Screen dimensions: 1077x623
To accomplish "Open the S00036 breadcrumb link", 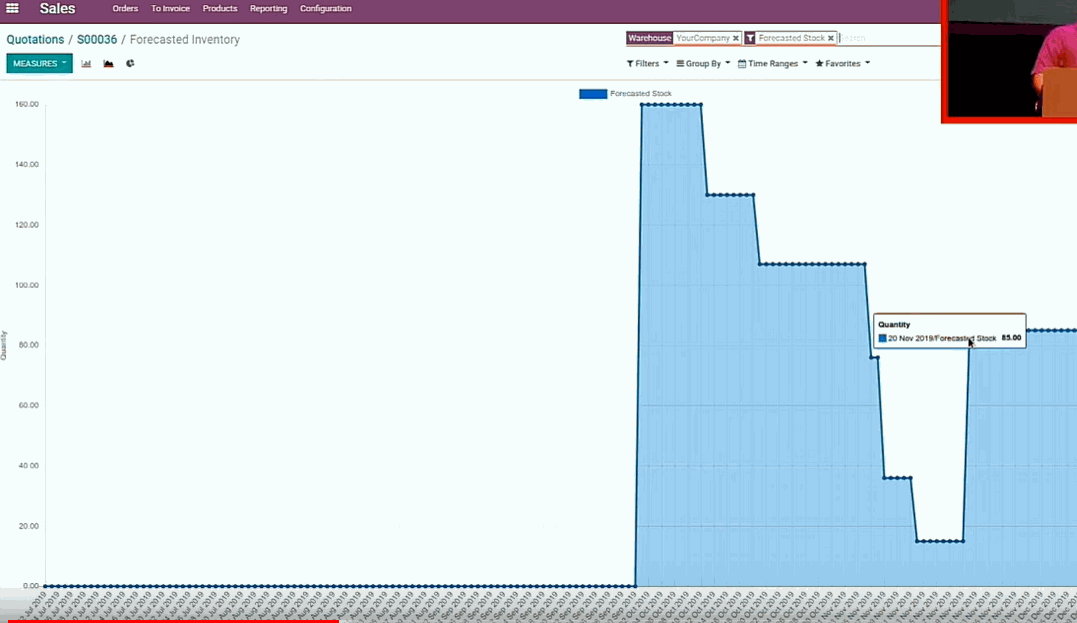I will [x=97, y=40].
